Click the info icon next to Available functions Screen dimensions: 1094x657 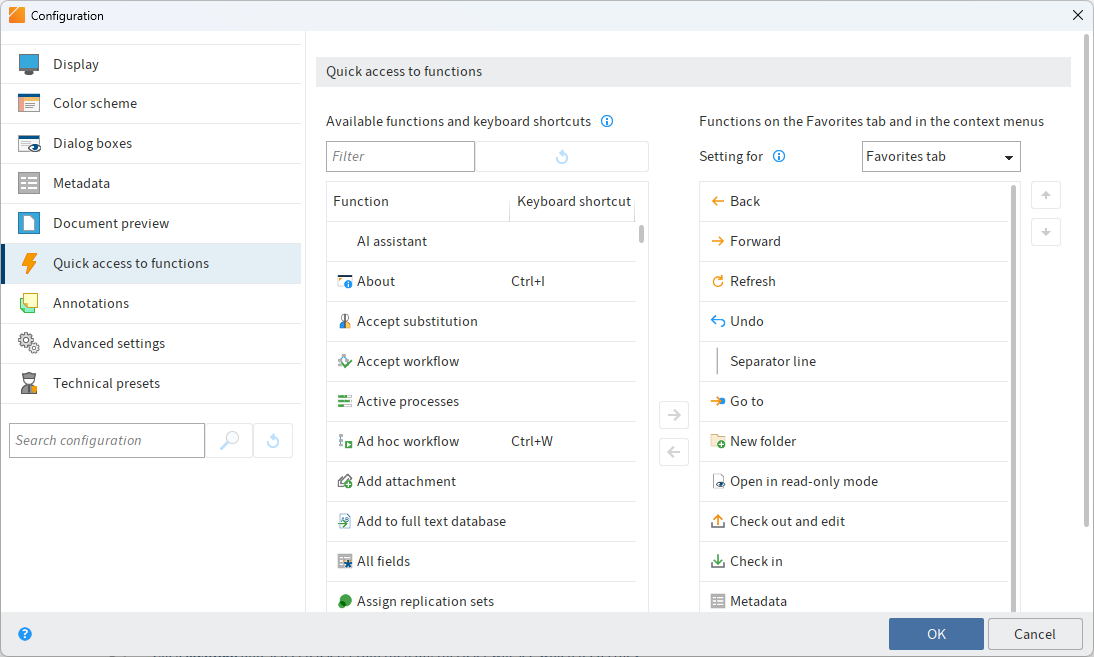coord(607,121)
